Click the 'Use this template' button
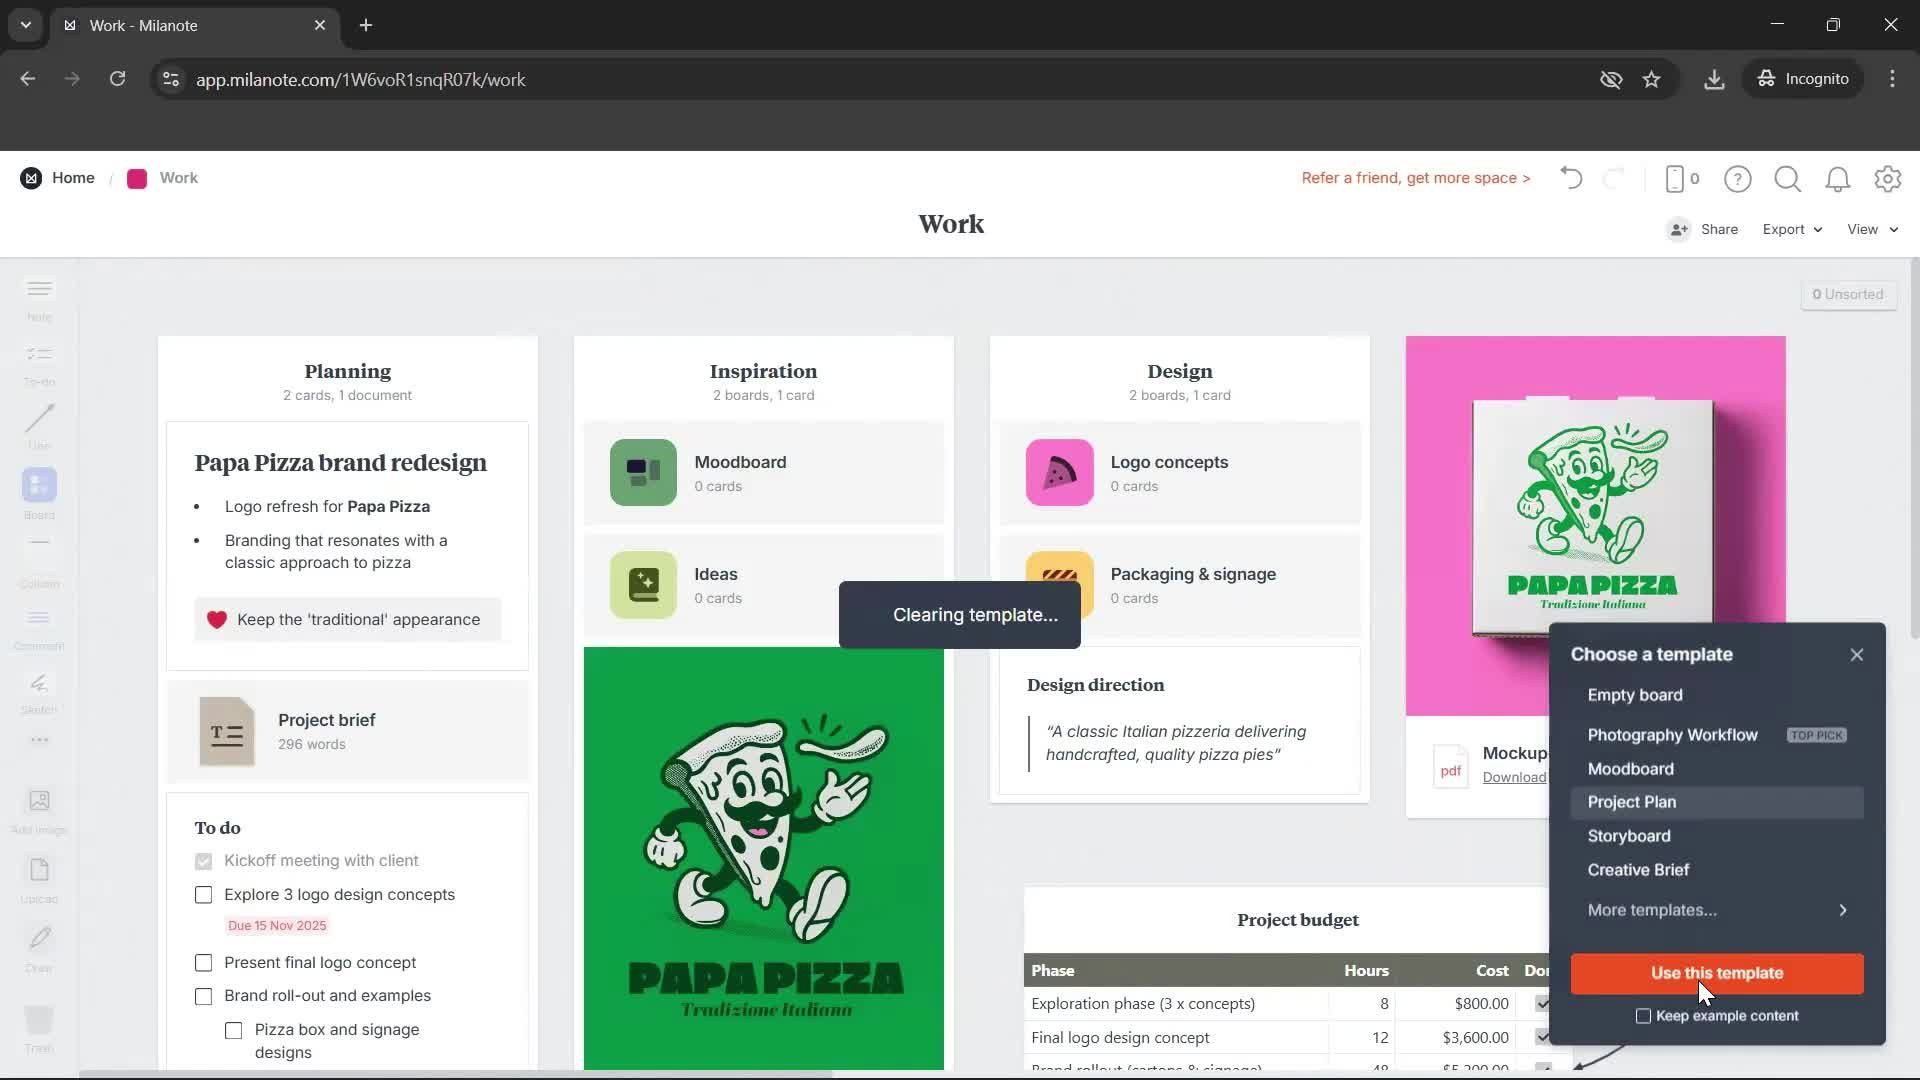1920x1080 pixels. pos(1716,973)
